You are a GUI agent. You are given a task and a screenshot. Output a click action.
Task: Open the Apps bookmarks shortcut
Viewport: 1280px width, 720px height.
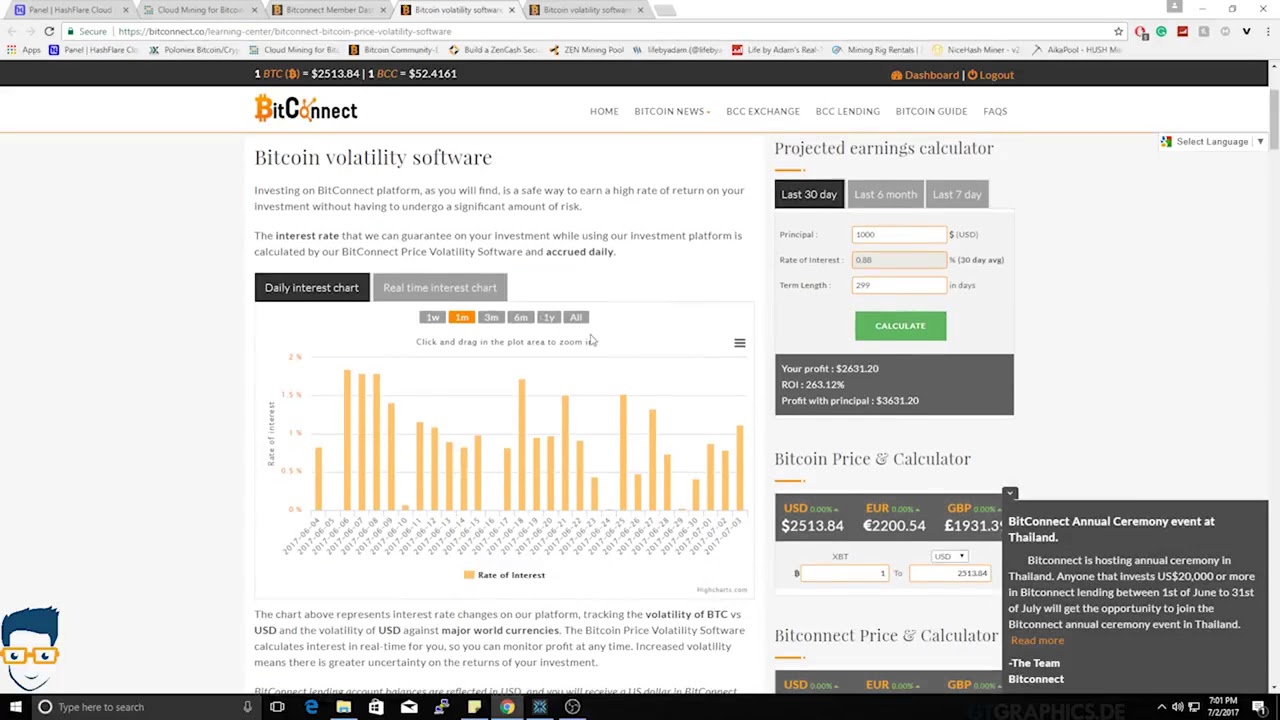pyautogui.click(x=24, y=49)
